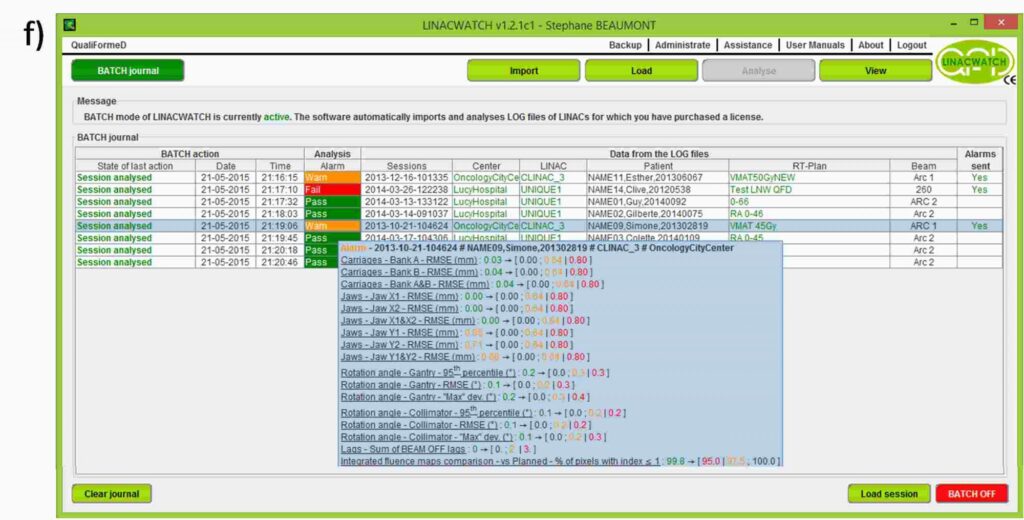
Task: Click Logout in the menu bar
Action: (x=912, y=45)
